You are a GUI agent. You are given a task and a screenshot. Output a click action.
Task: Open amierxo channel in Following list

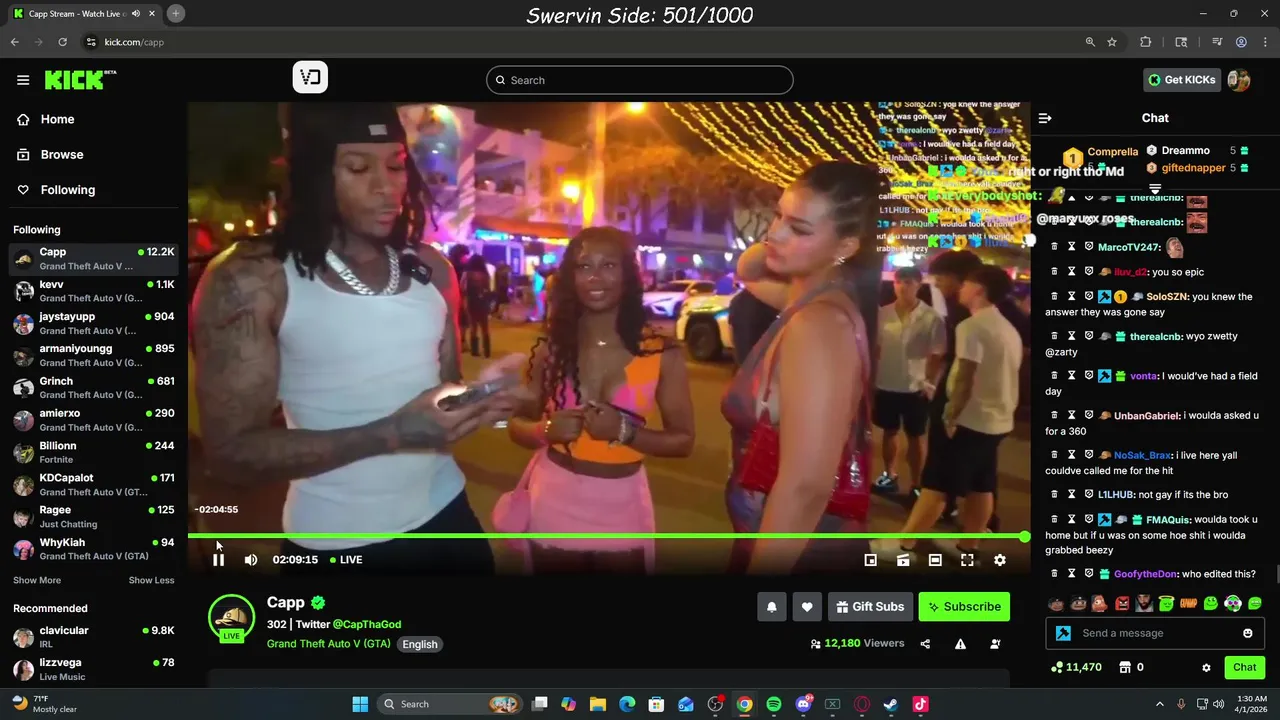[94, 420]
